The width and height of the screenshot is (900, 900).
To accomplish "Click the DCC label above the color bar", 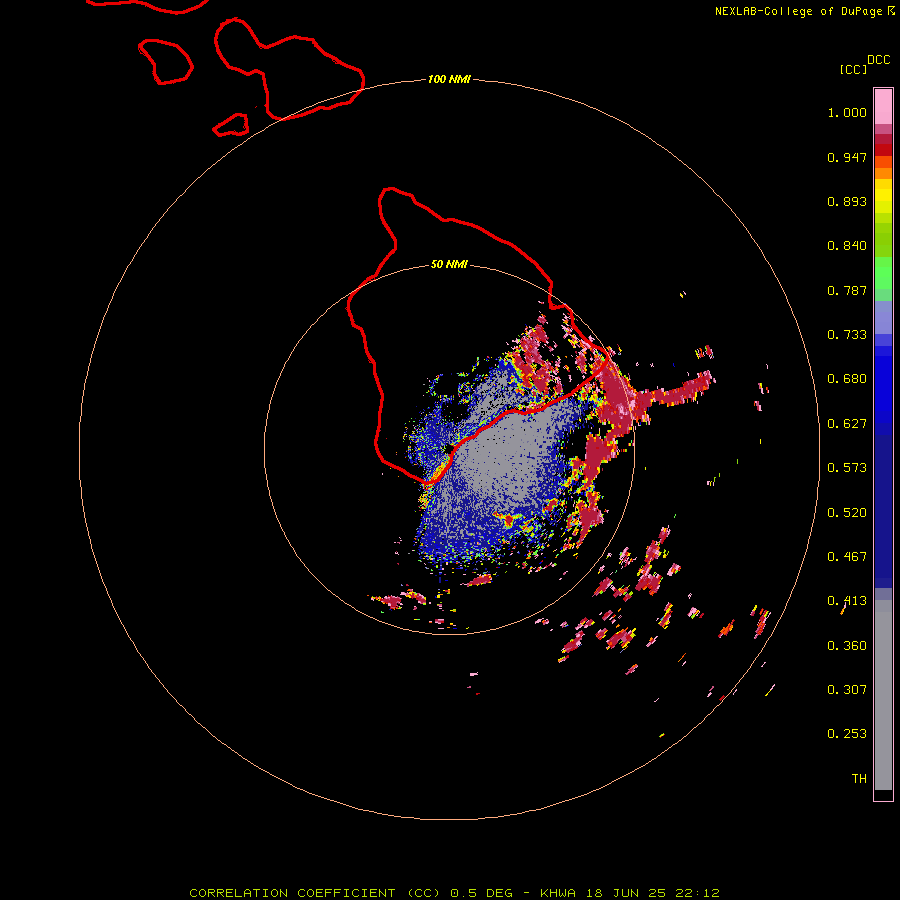I will pos(878,60).
